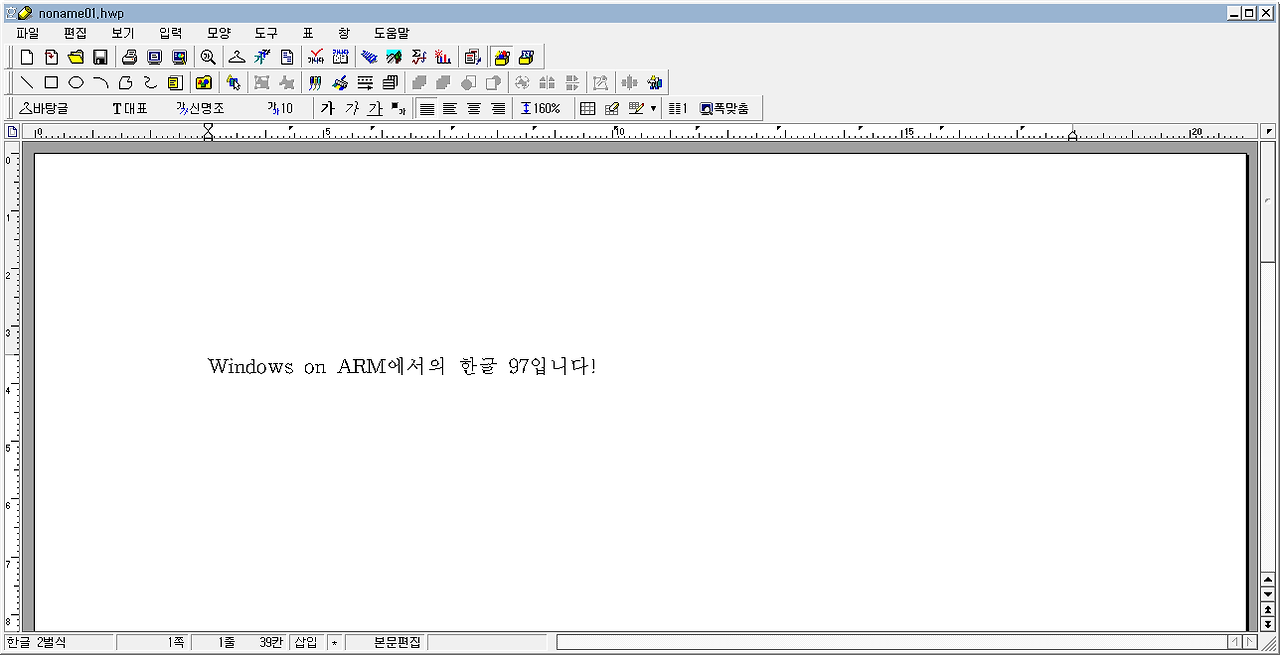This screenshot has height=655, width=1280.
Task: Click the object selection cursor icon
Action: (x=233, y=83)
